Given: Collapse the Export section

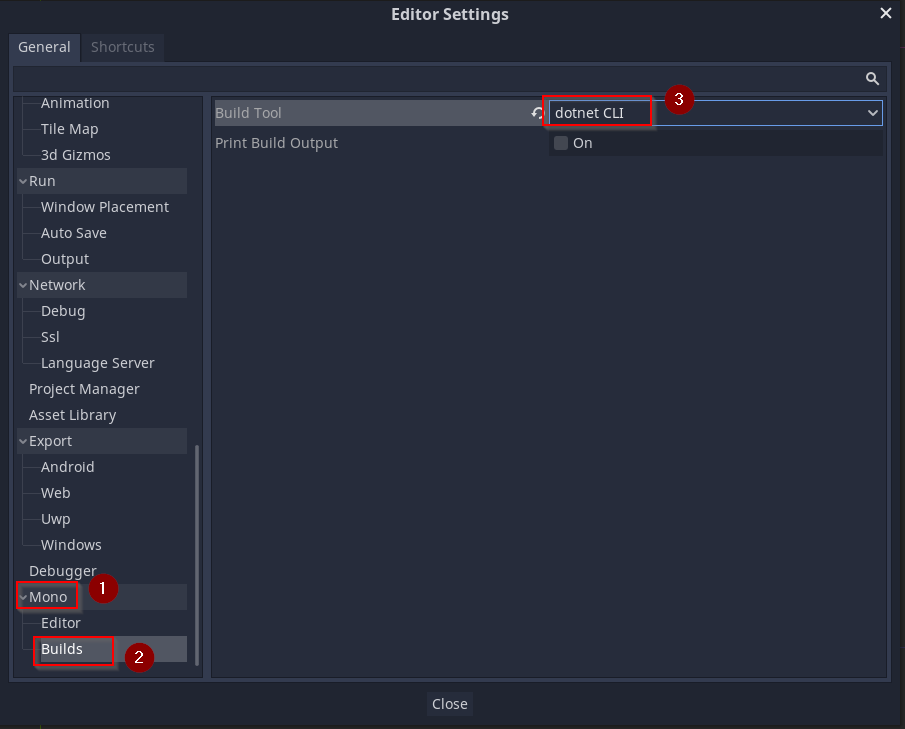Looking at the screenshot, I should (22, 440).
